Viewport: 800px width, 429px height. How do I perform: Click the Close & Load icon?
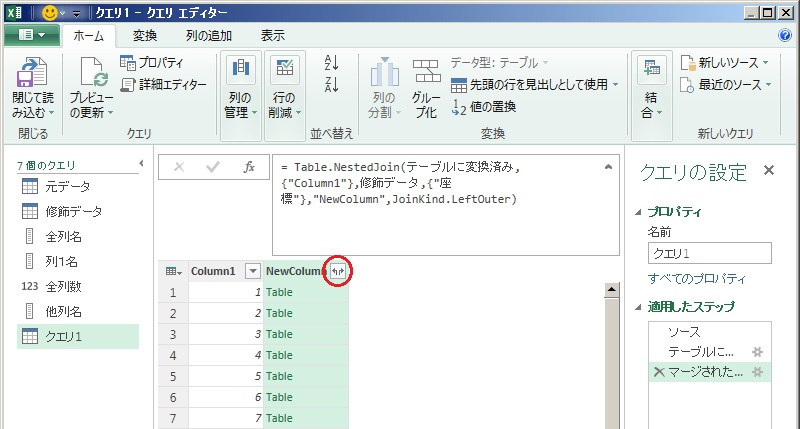point(32,72)
